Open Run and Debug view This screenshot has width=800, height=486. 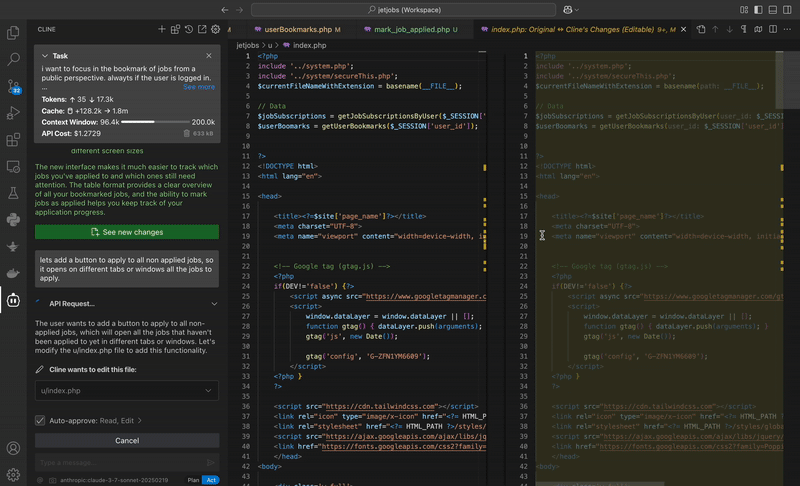13,113
